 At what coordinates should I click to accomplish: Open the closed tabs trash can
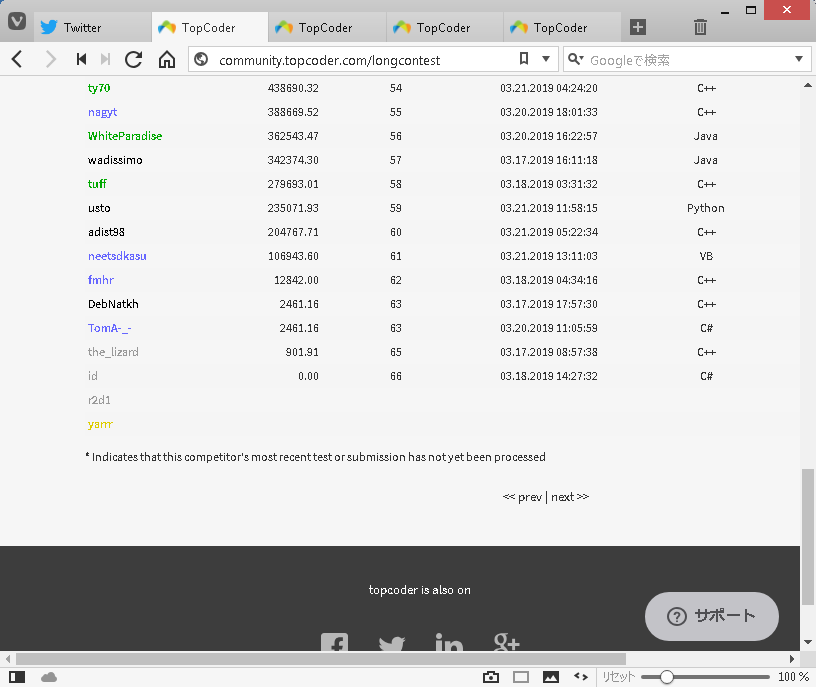pos(700,27)
